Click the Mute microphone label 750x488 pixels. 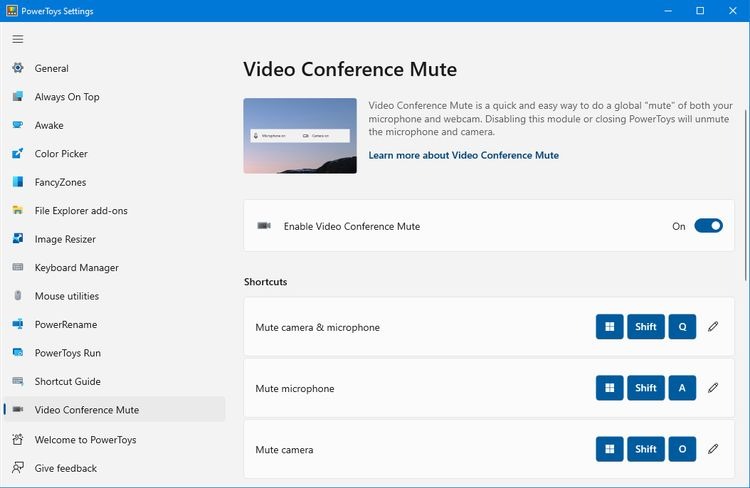[295, 388]
